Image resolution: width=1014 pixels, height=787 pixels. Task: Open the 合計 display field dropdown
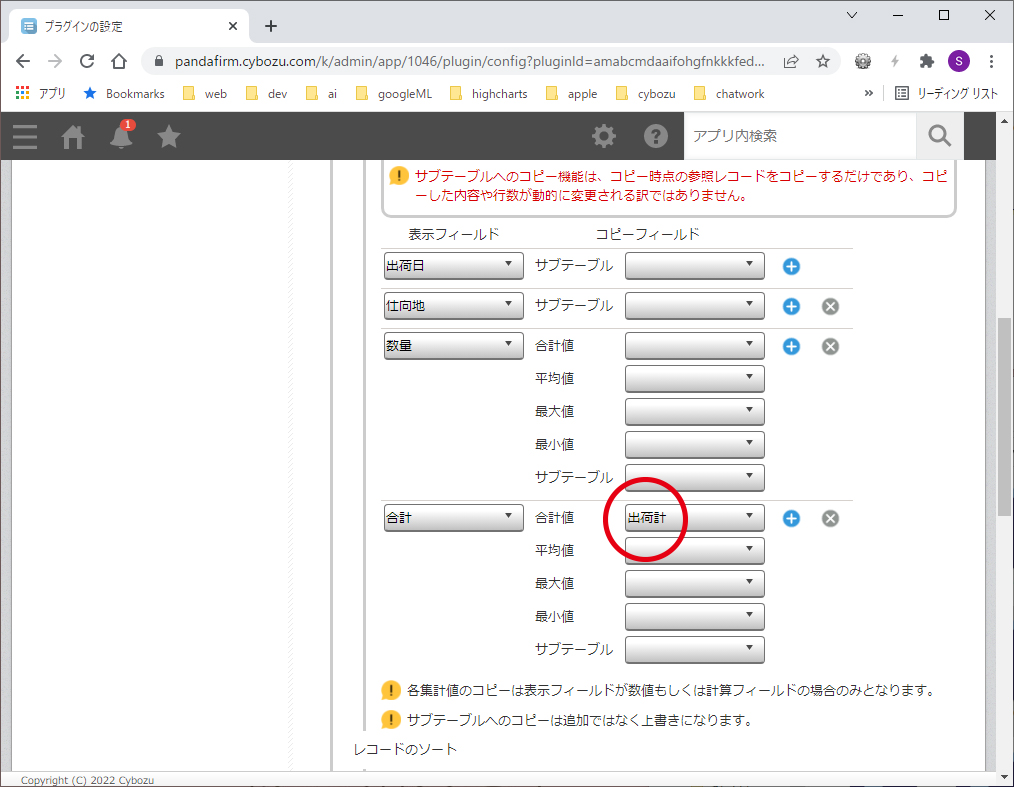point(453,518)
